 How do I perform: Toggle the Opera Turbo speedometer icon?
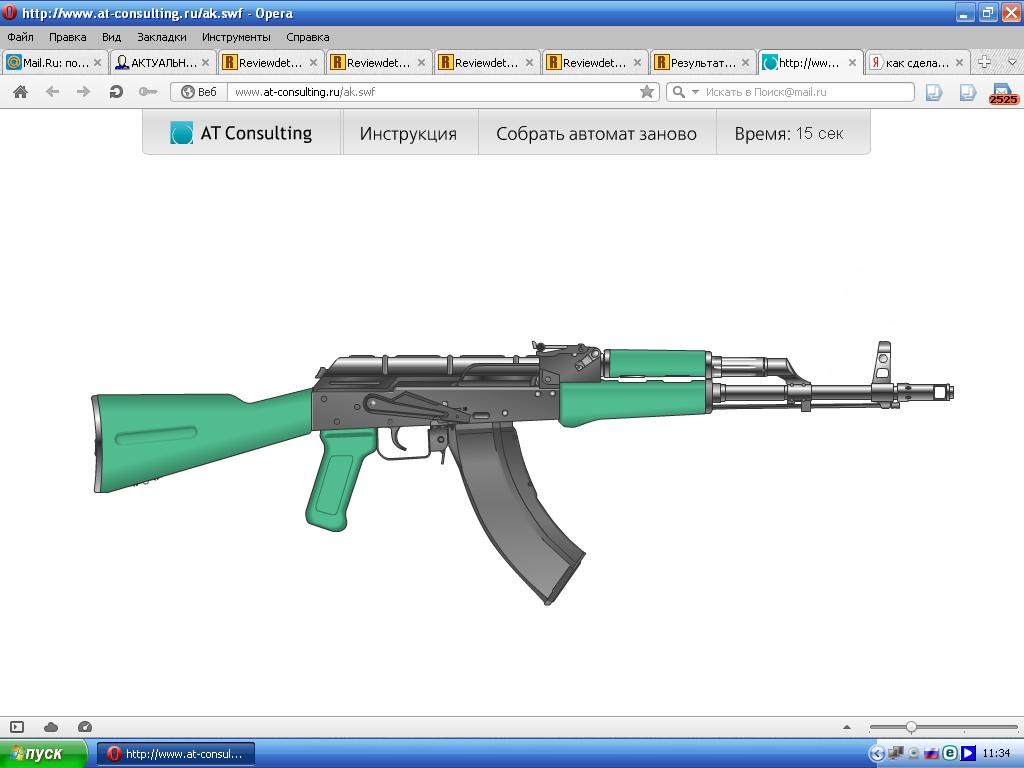[x=85, y=727]
